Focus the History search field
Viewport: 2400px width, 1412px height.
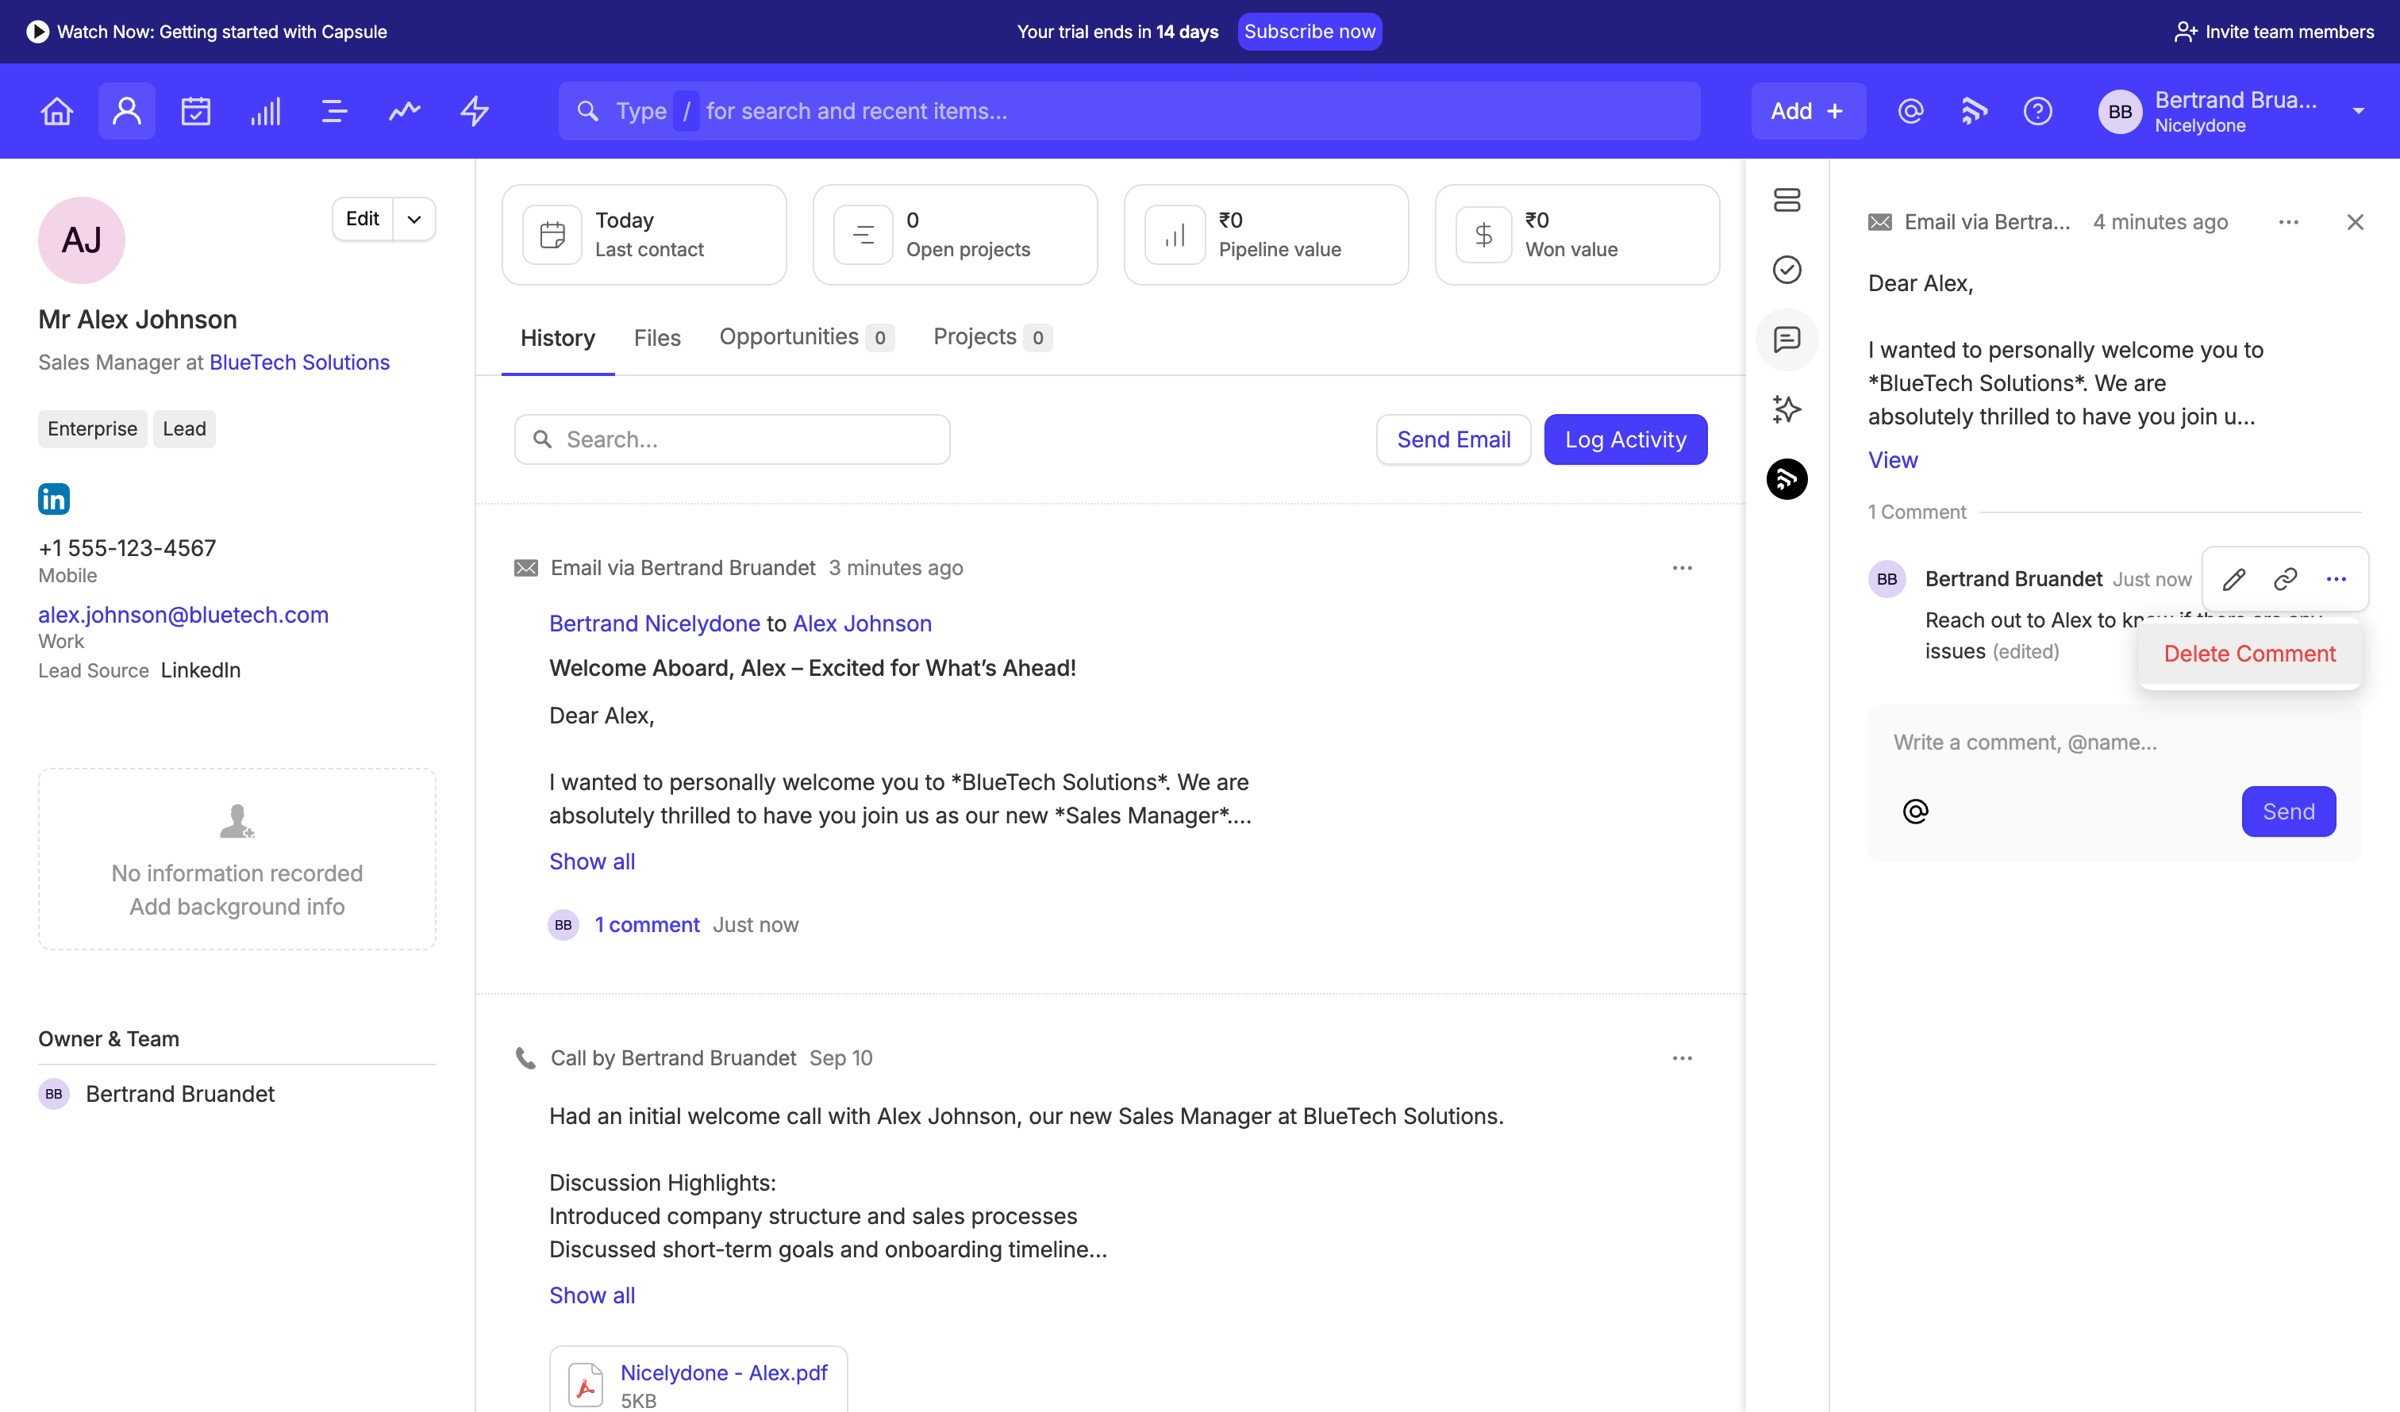(x=732, y=439)
